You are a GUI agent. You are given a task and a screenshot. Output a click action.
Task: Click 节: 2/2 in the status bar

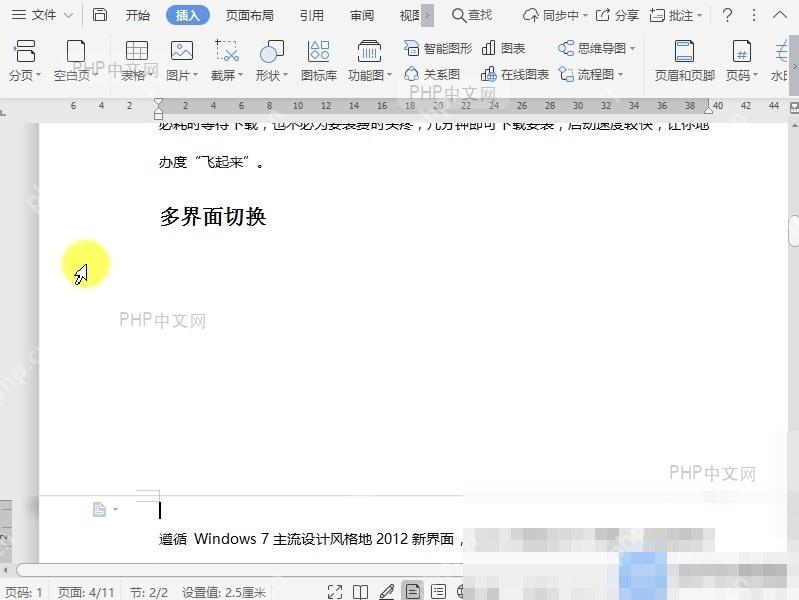(x=148, y=592)
